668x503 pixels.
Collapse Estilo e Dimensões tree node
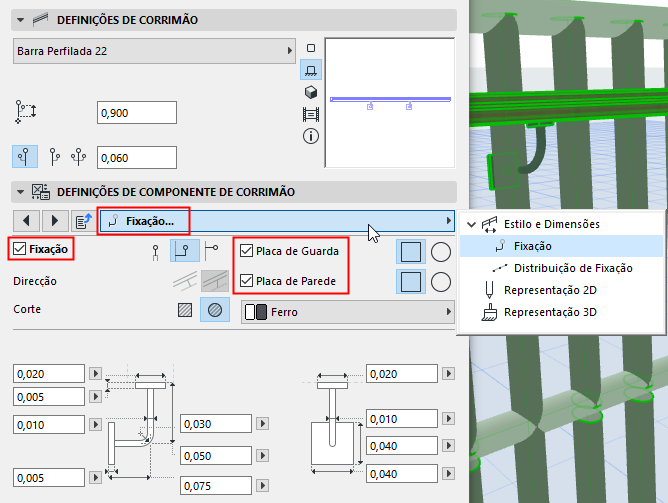click(471, 224)
